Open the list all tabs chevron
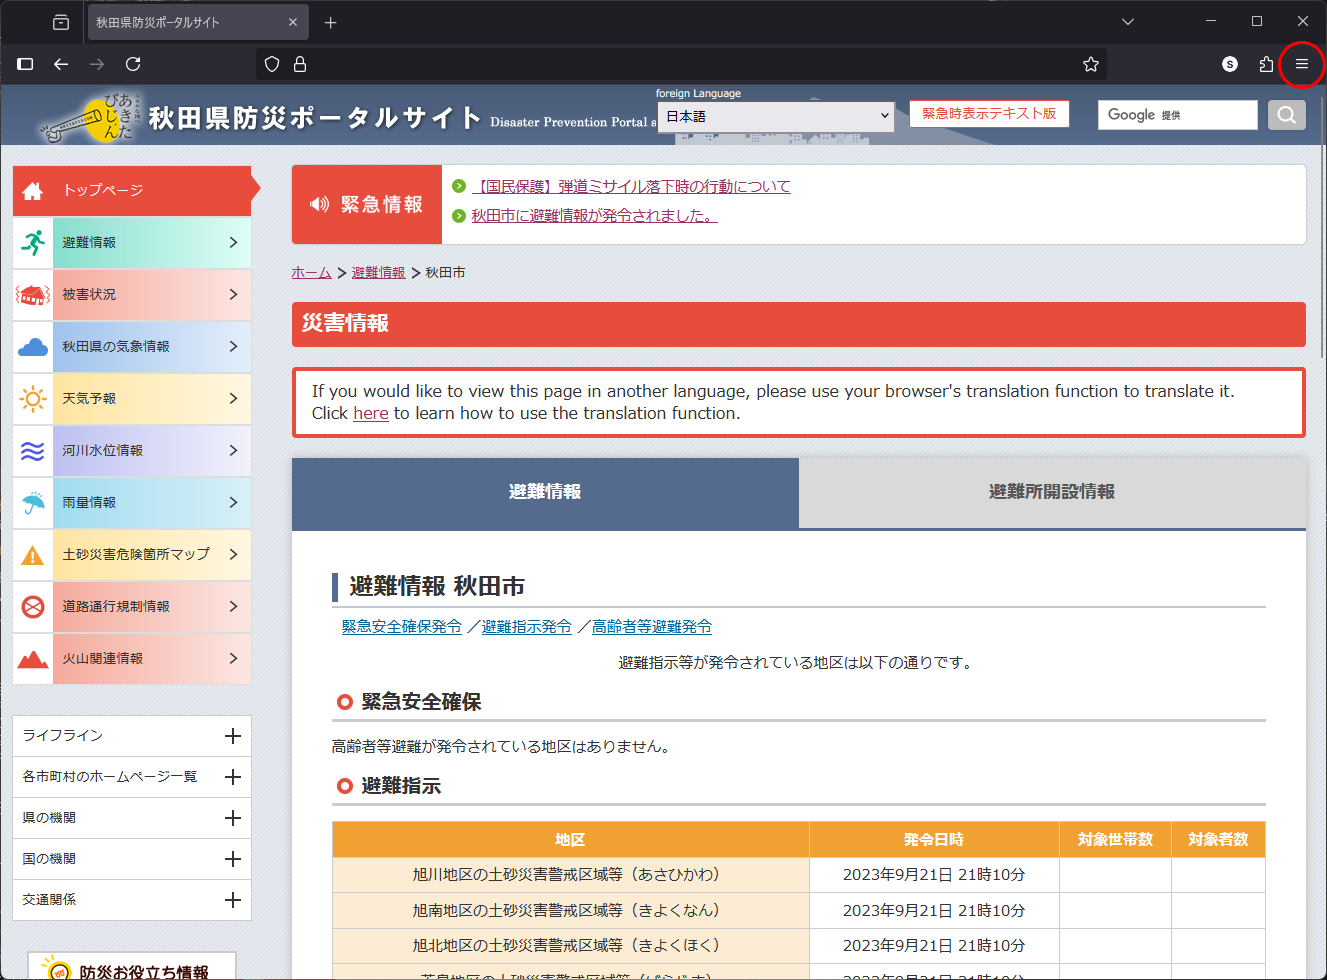 coord(1128,22)
